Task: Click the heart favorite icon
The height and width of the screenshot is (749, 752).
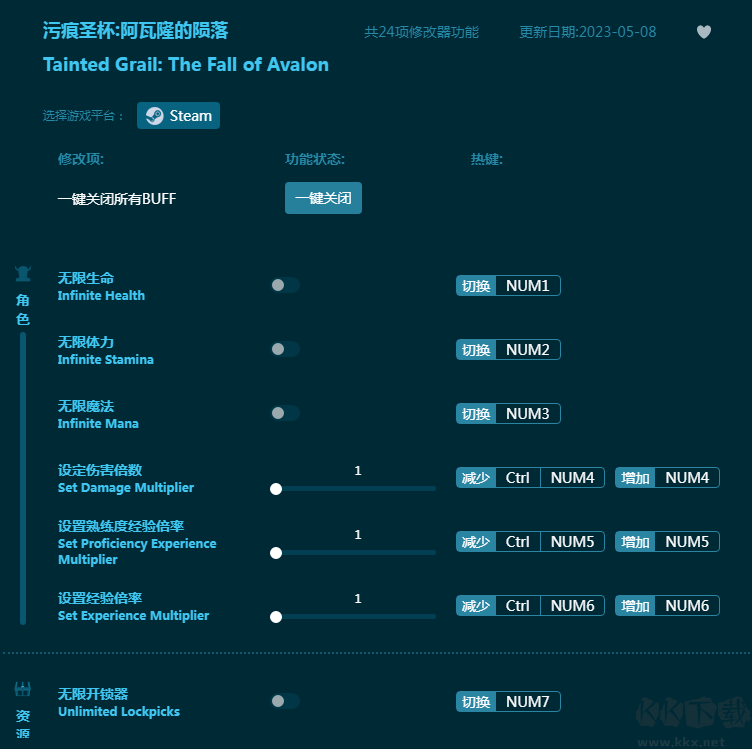Action: (704, 32)
